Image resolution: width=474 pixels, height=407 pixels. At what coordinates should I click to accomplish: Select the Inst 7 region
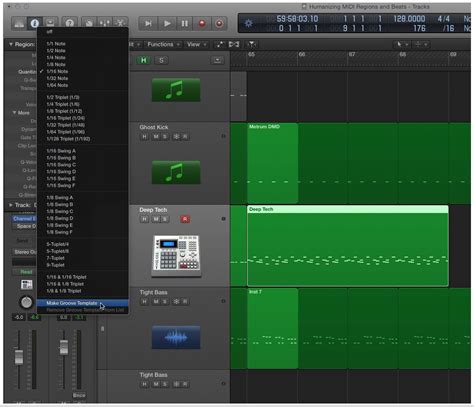272,328
